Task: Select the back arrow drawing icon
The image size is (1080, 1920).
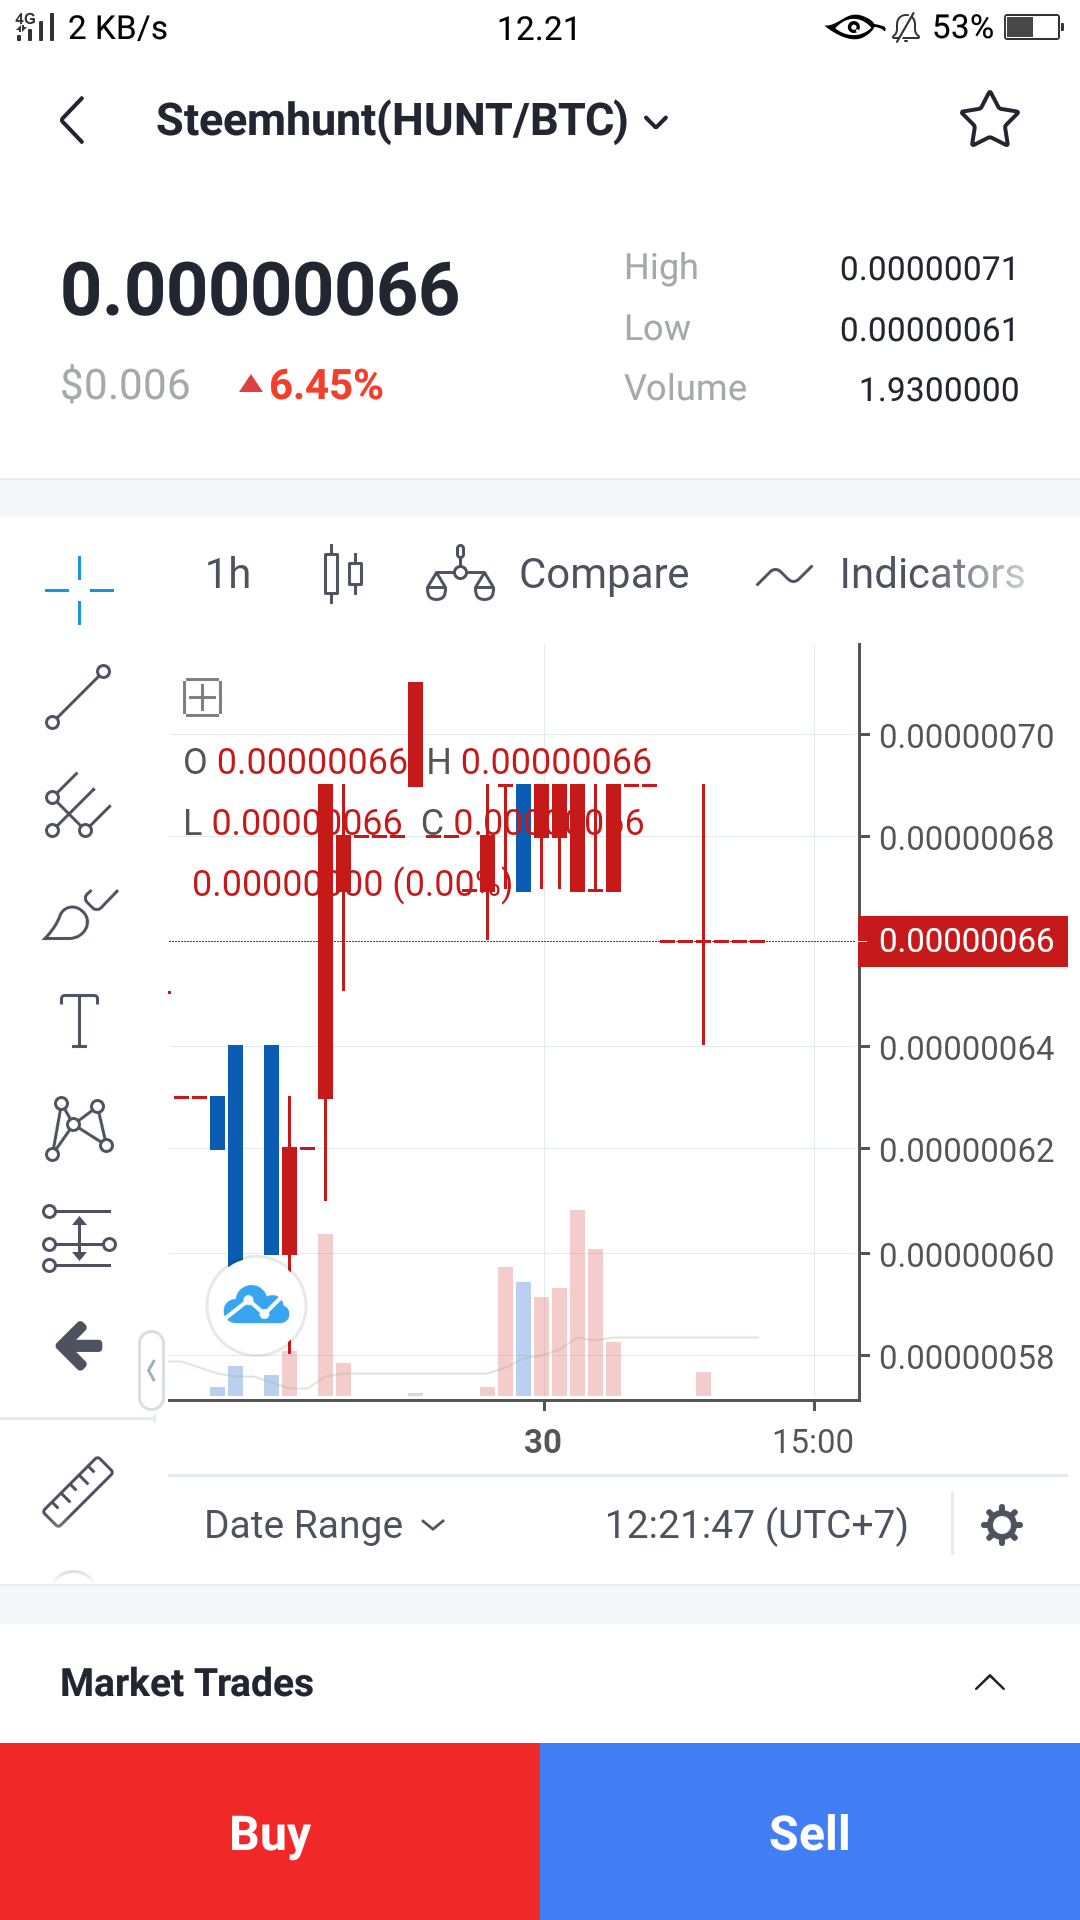Action: click(79, 1345)
